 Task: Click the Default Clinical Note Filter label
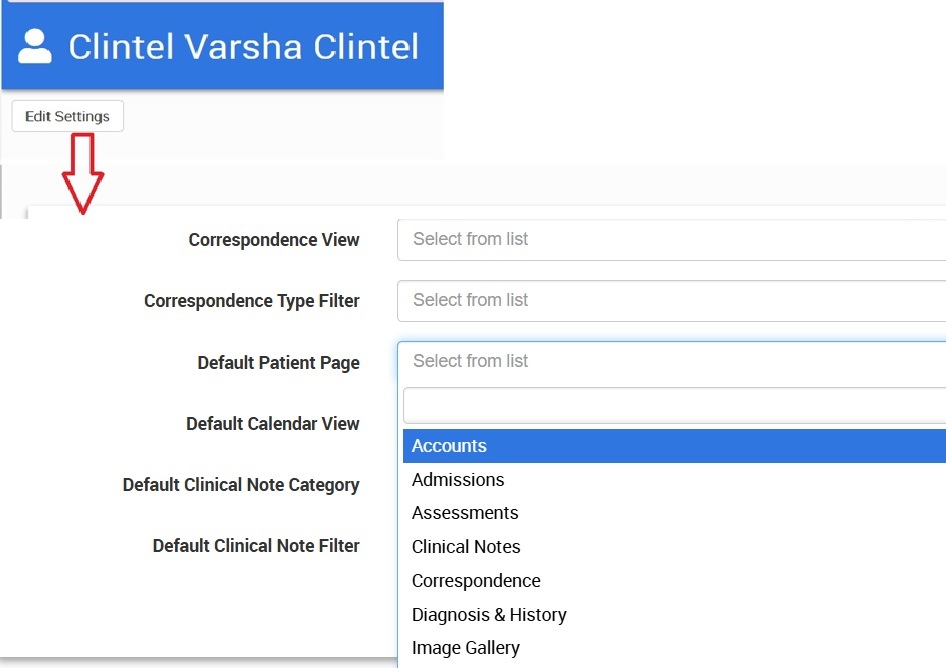pos(256,546)
